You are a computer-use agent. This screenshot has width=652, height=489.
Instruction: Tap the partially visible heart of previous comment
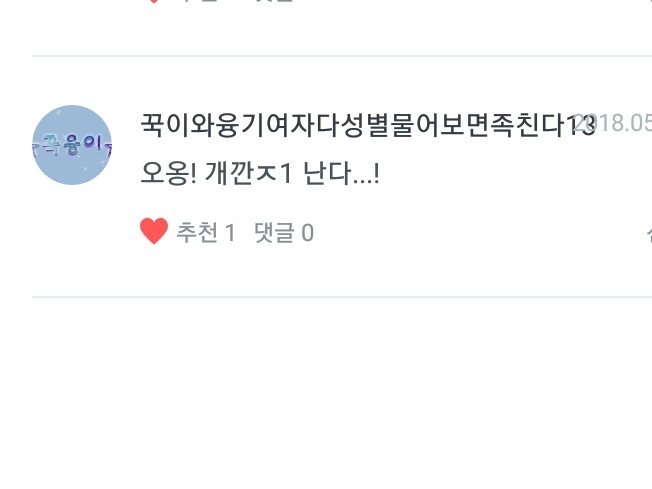pyautogui.click(x=154, y=1)
